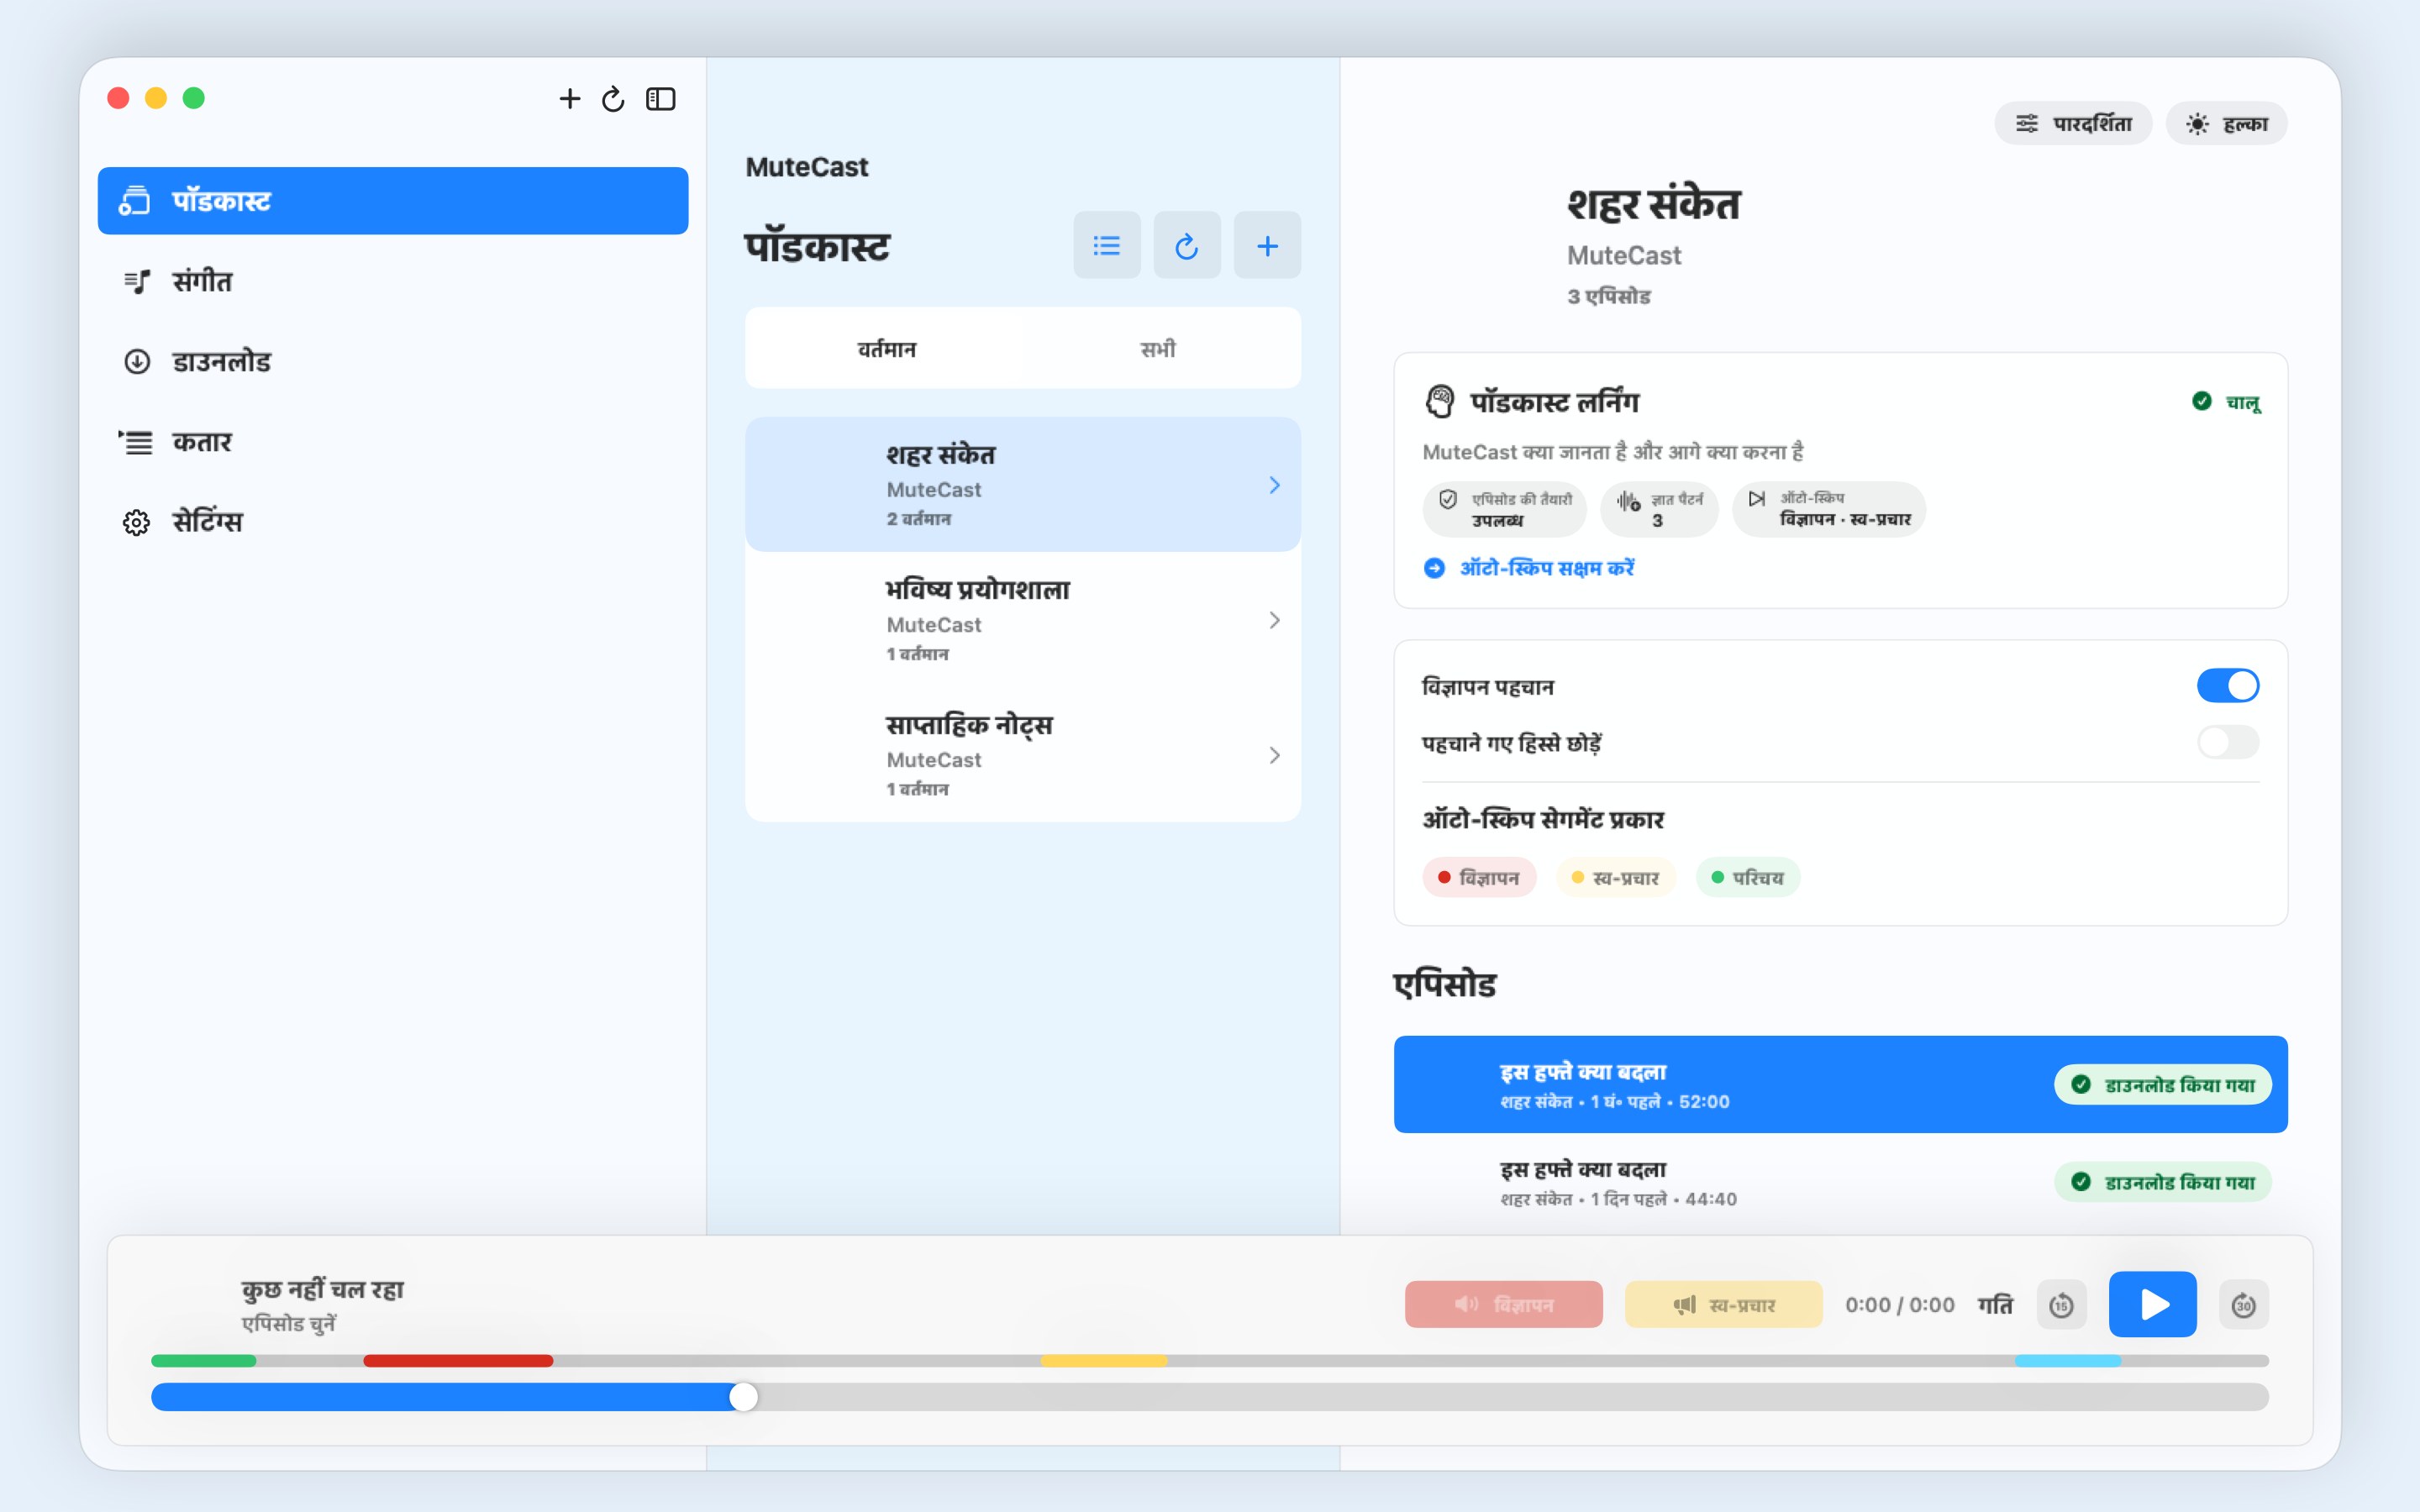Click the 3 एपिसोड count text
Screen dimensions: 2420x1512
1608,296
